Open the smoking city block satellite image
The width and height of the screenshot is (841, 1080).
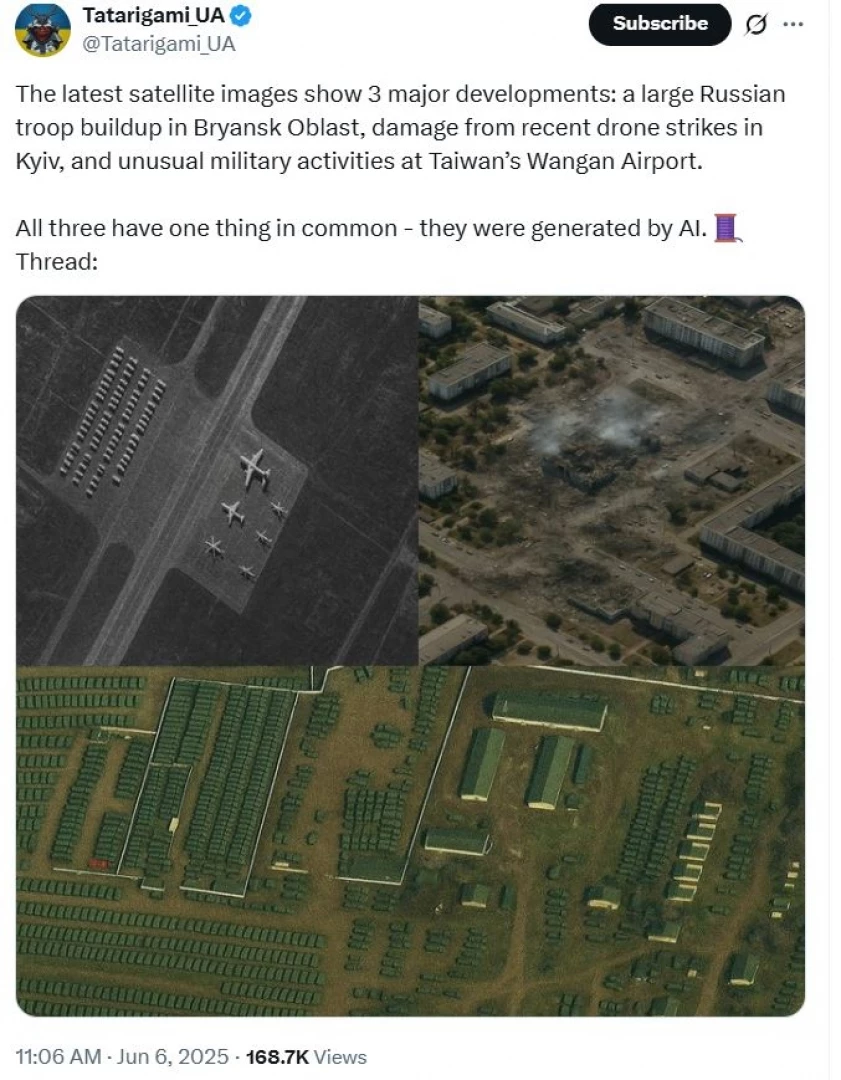[612, 480]
